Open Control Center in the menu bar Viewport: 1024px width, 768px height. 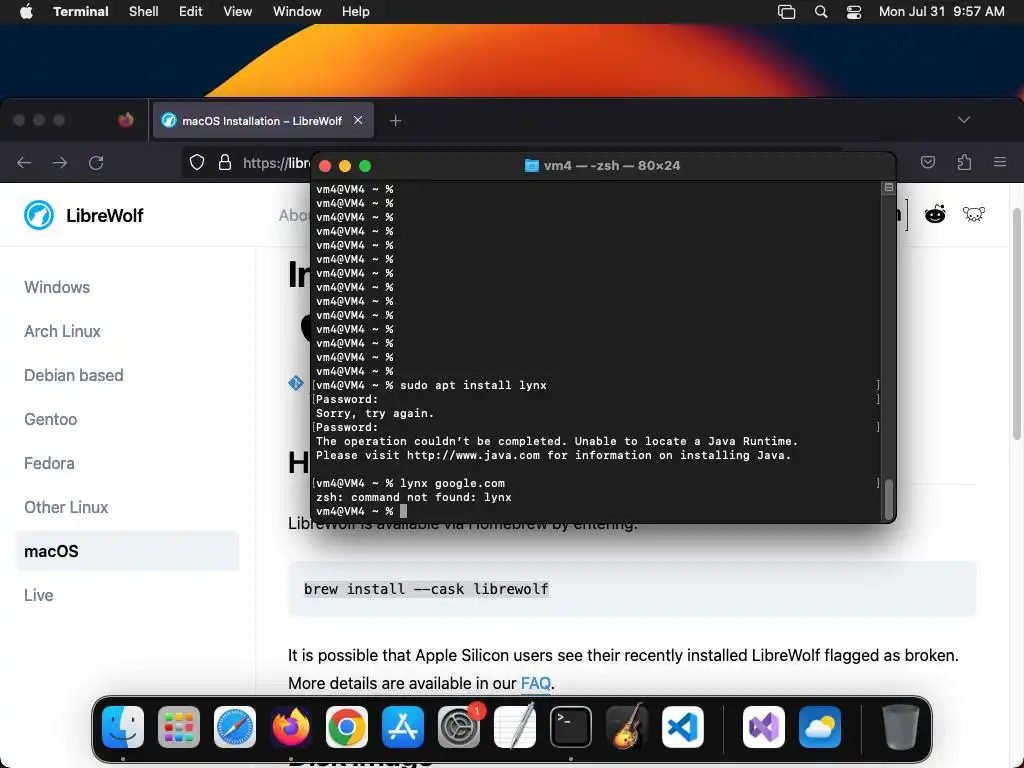854,12
